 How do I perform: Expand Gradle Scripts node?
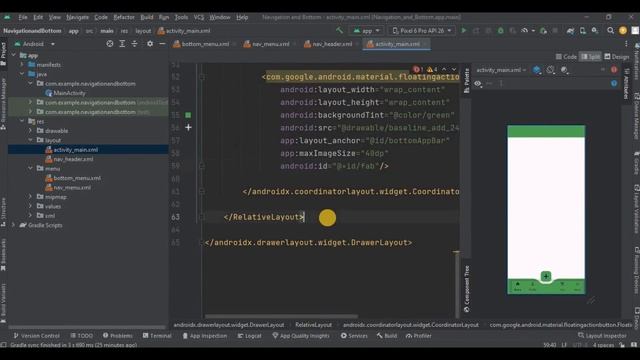tap(14, 225)
